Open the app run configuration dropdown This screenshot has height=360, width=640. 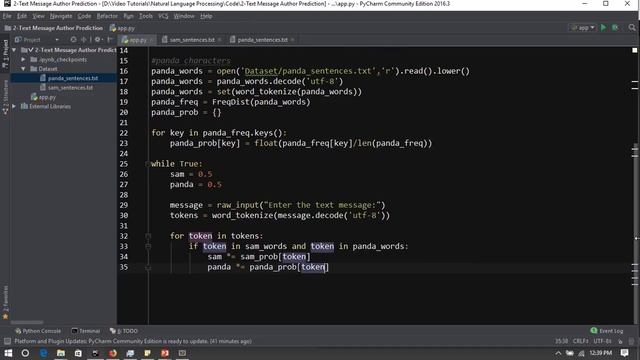click(x=582, y=27)
